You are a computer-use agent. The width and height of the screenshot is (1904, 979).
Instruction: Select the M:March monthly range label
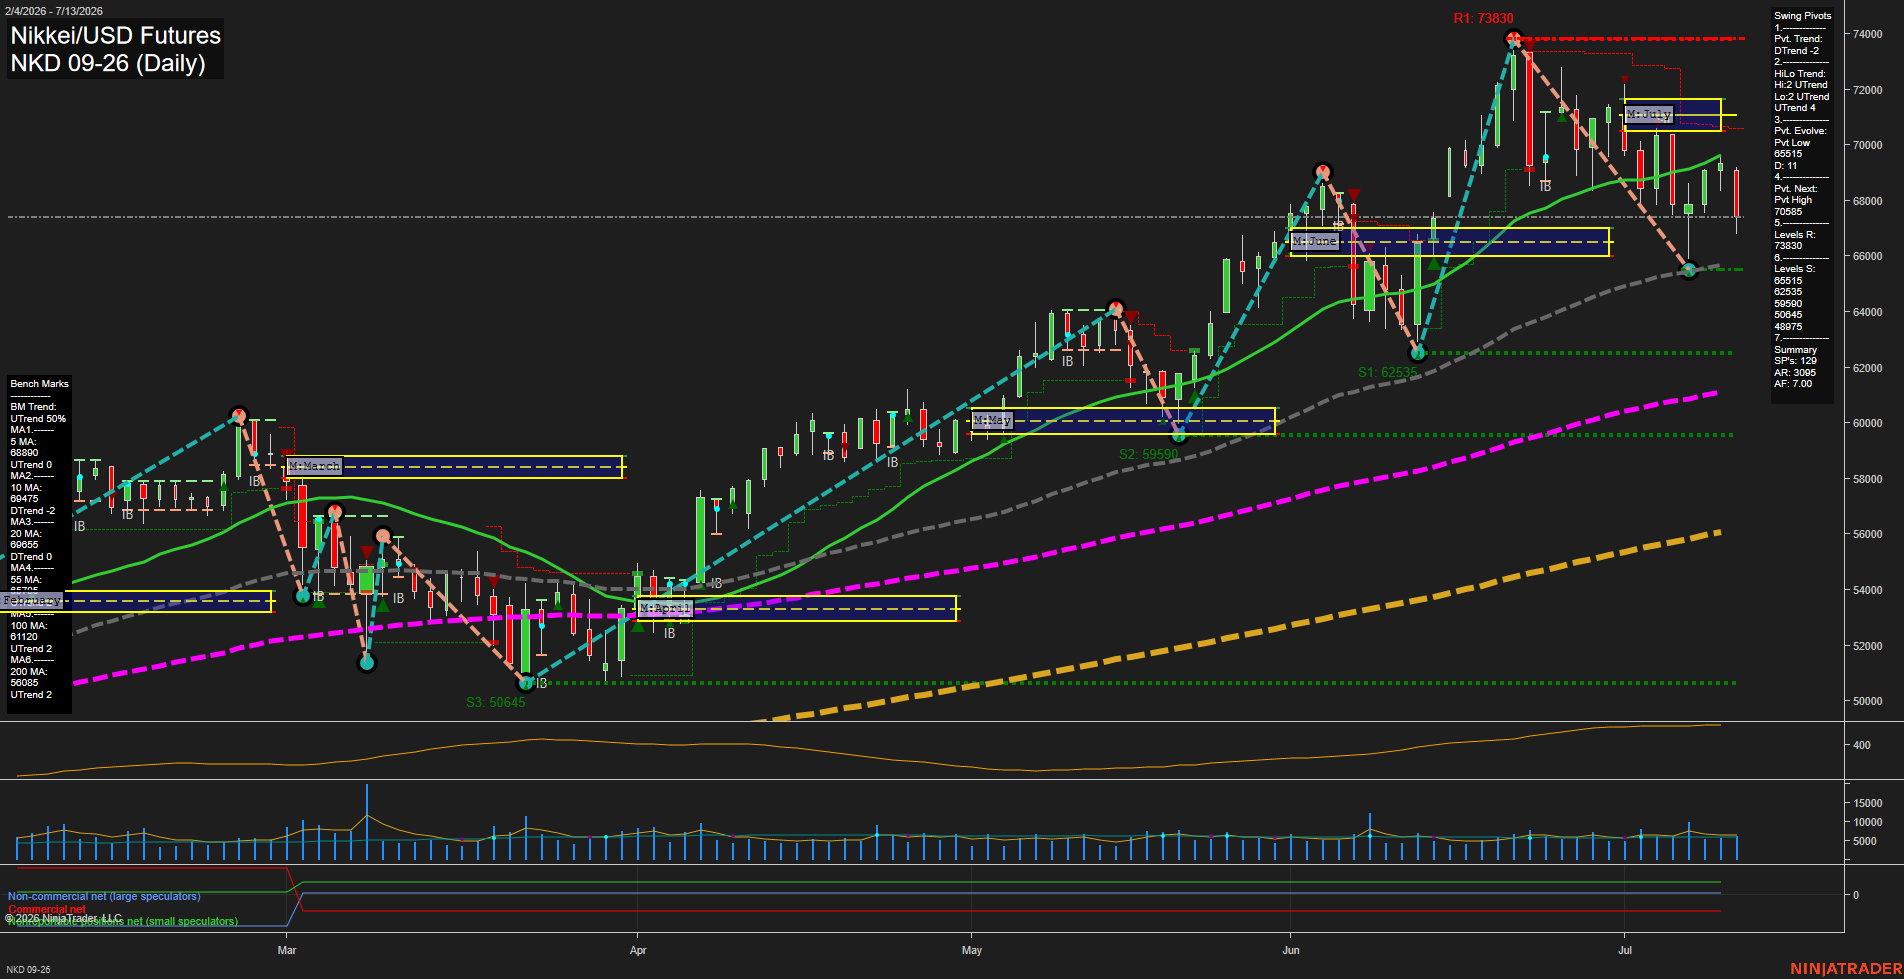click(x=314, y=466)
